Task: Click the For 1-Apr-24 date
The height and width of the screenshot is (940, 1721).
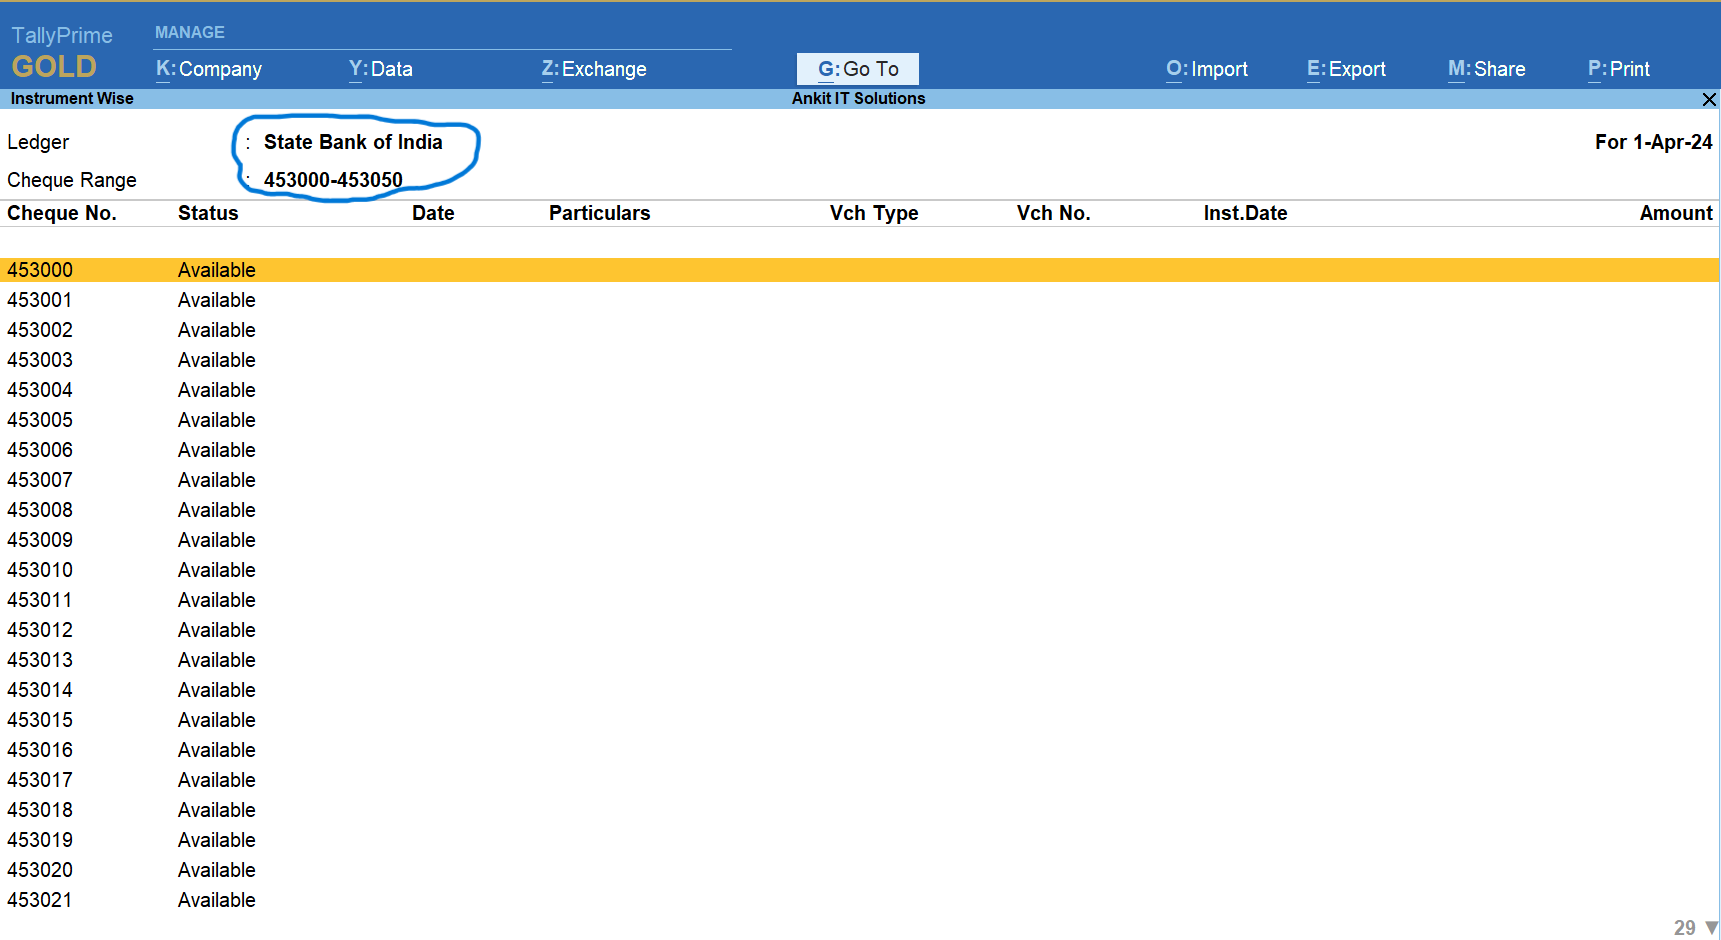Action: [x=1653, y=142]
